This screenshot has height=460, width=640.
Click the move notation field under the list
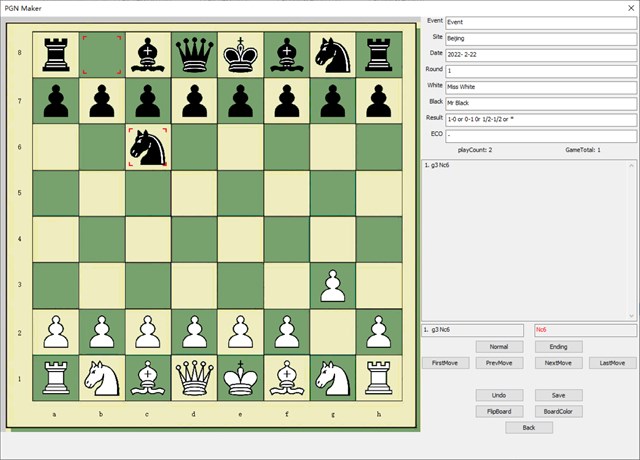click(473, 330)
